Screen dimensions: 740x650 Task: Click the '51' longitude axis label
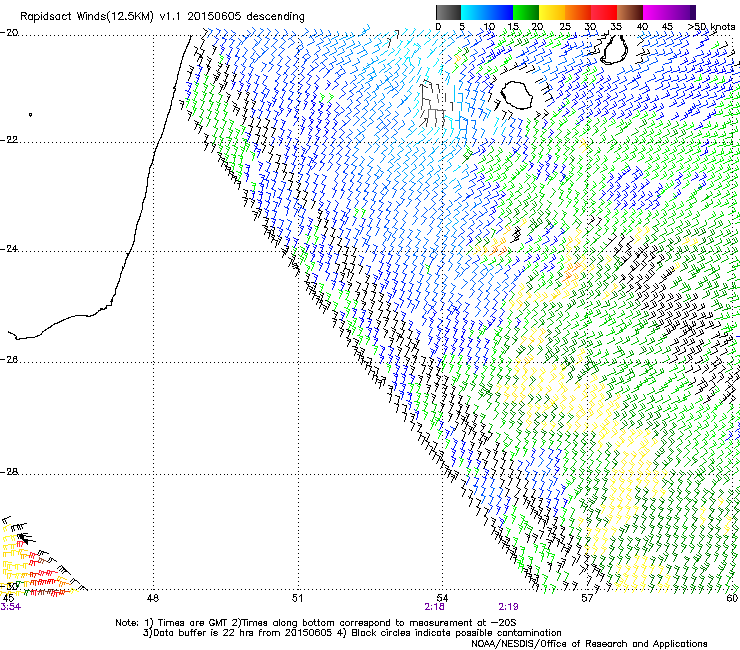(297, 598)
